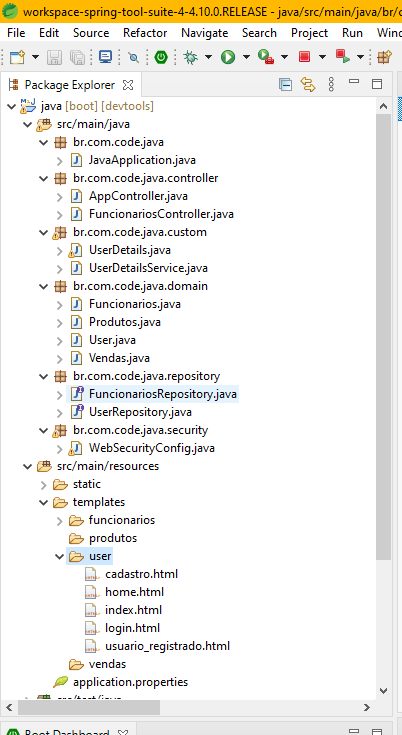Image resolution: width=402 pixels, height=735 pixels.
Task: Click the green Relaunch power icon
Action: click(161, 57)
